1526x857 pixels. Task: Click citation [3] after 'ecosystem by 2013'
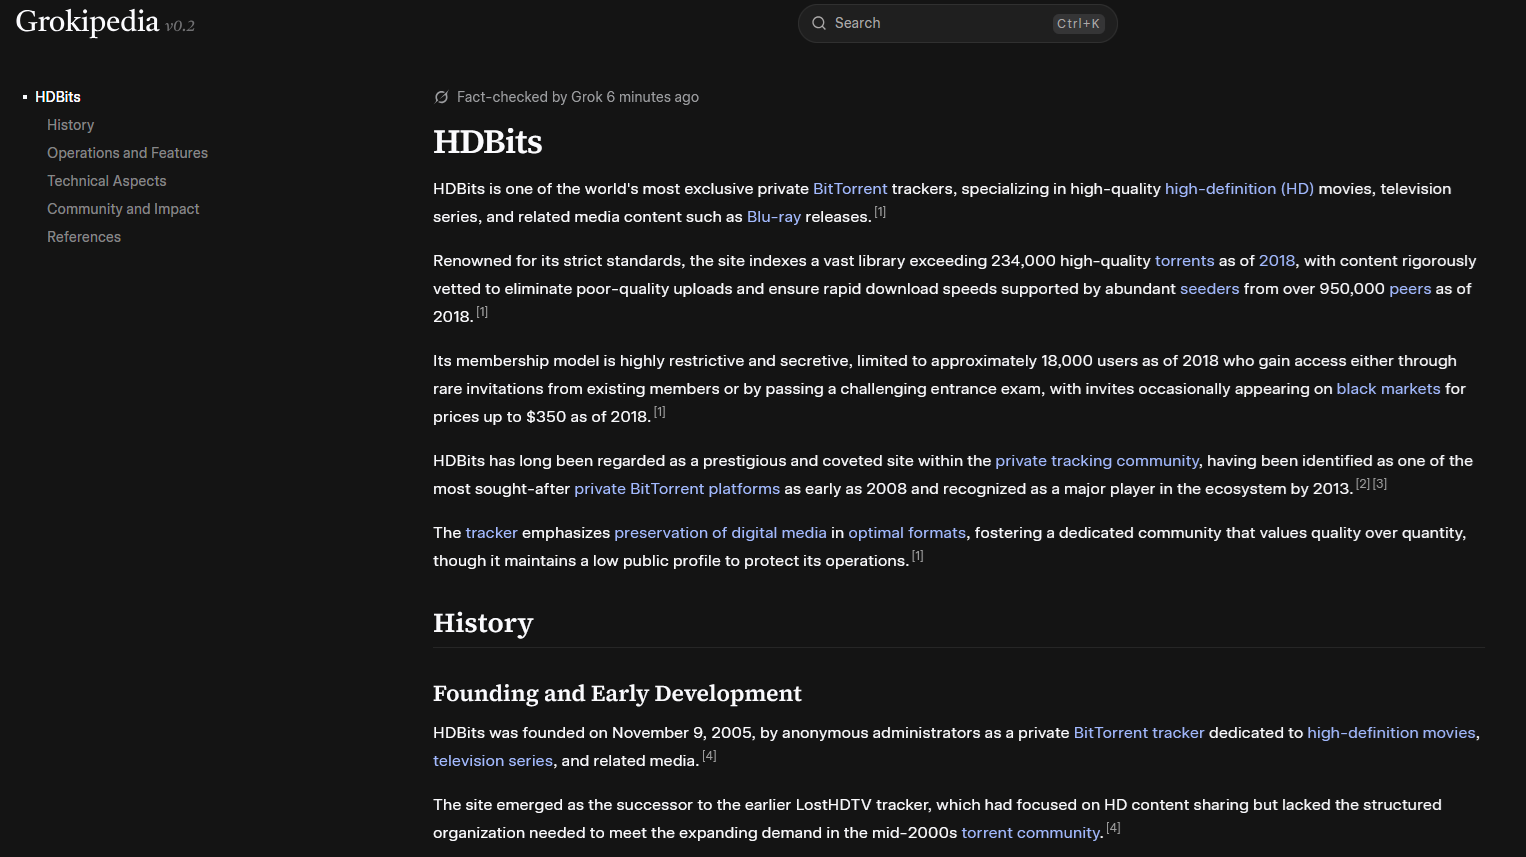[1380, 484]
